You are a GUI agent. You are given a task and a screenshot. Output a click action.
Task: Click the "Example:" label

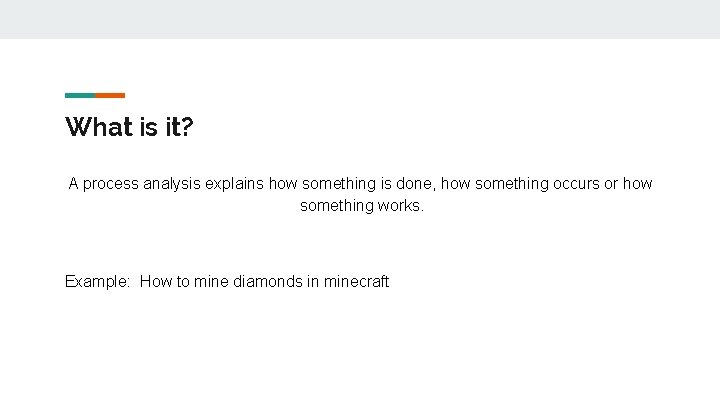98,282
